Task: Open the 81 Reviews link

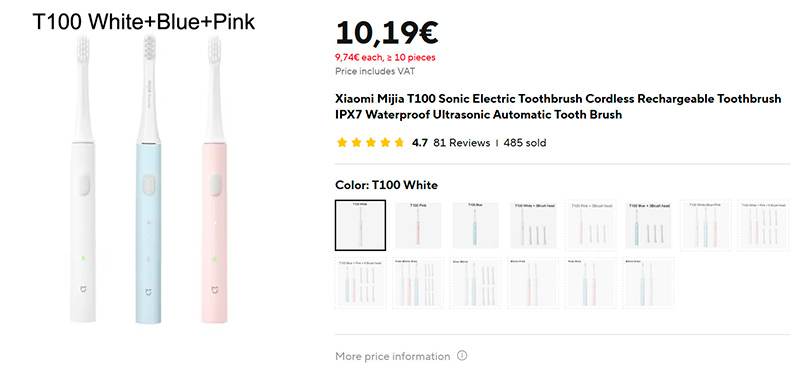Action: [x=461, y=143]
